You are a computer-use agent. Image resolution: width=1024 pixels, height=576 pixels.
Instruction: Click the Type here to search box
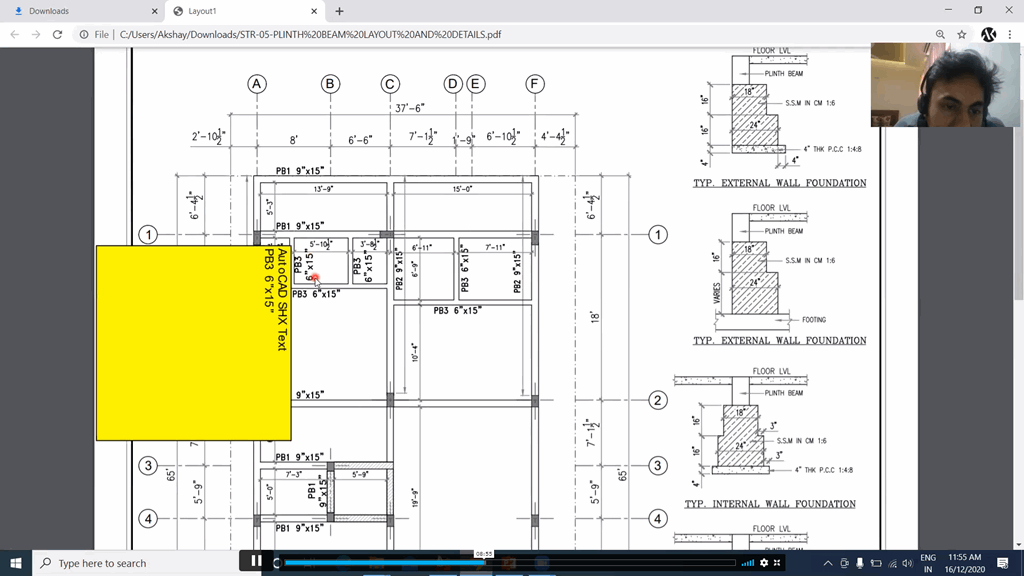click(136, 563)
